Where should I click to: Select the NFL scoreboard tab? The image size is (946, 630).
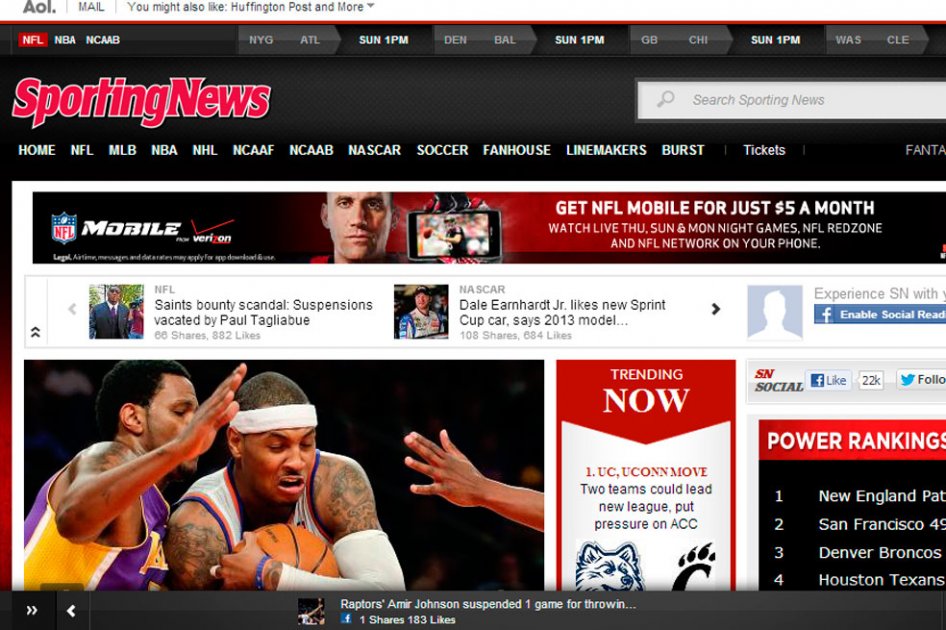(x=33, y=40)
